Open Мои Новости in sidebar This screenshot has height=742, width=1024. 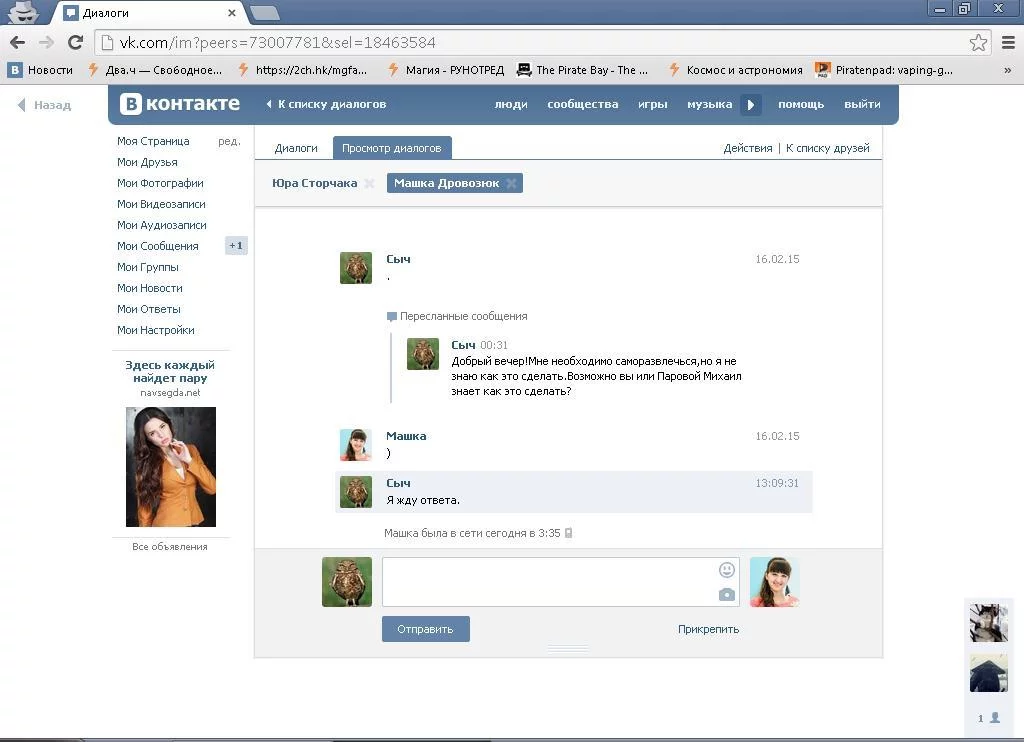(x=150, y=288)
